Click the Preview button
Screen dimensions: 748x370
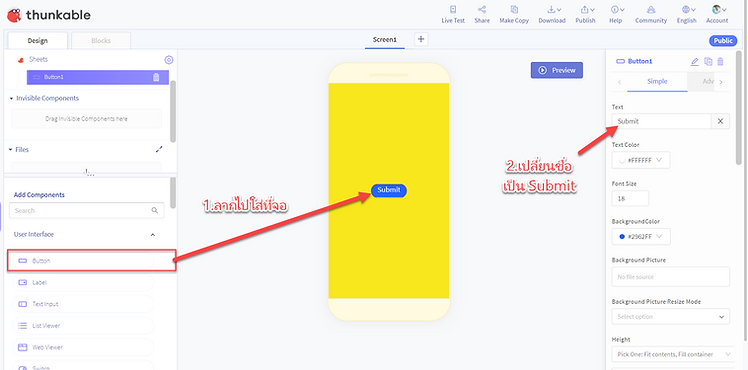tap(557, 70)
